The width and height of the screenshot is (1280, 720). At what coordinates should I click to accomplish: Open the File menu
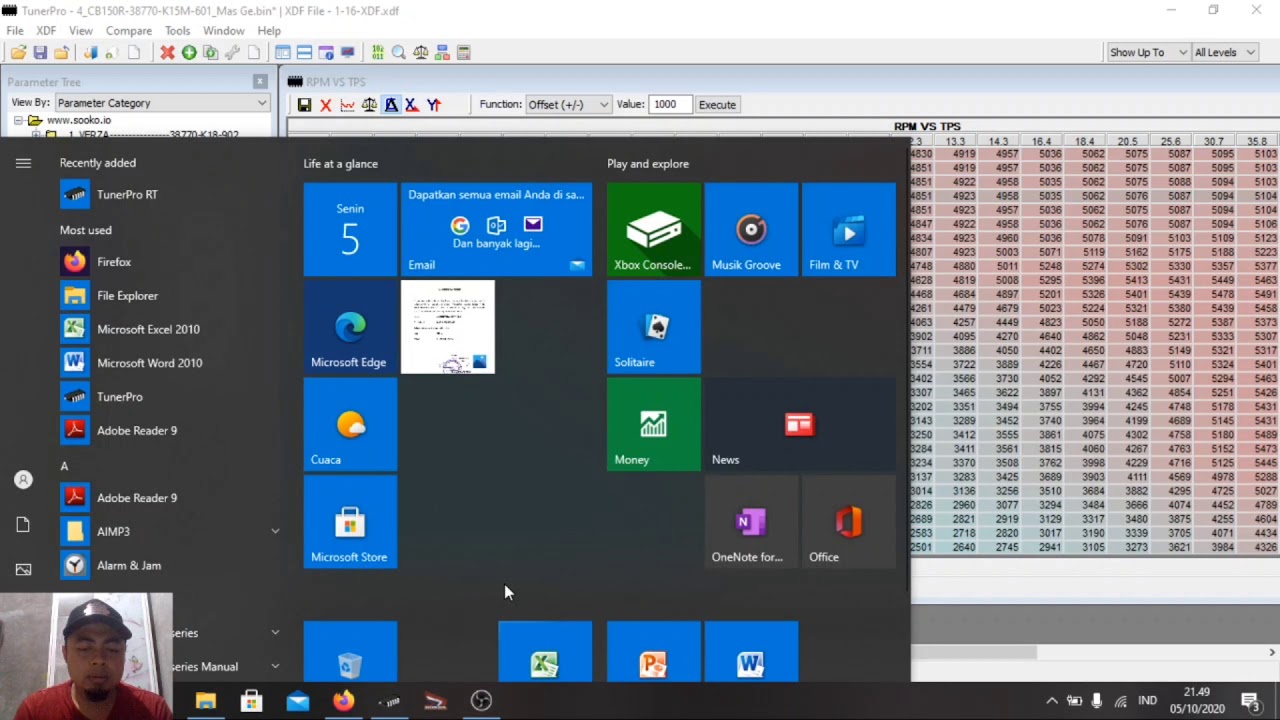click(15, 31)
